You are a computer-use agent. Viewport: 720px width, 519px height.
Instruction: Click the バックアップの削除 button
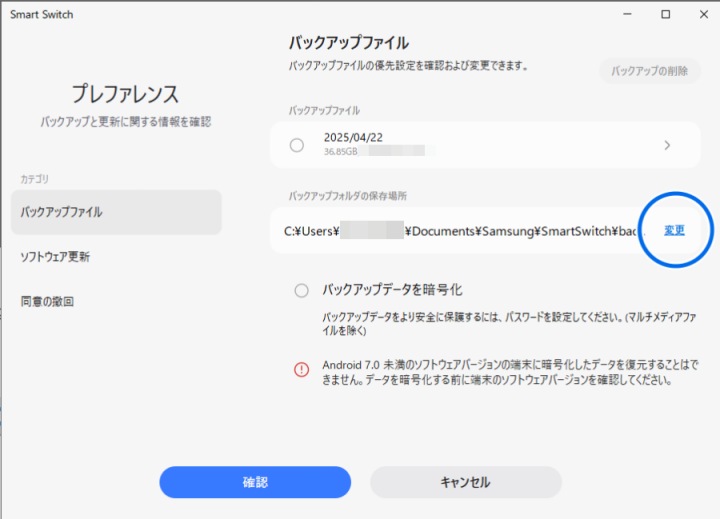649,71
